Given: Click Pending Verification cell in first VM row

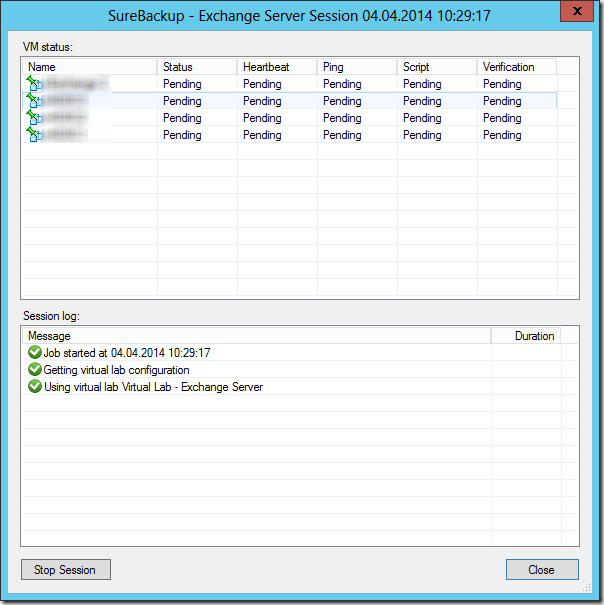Looking at the screenshot, I should (502, 84).
